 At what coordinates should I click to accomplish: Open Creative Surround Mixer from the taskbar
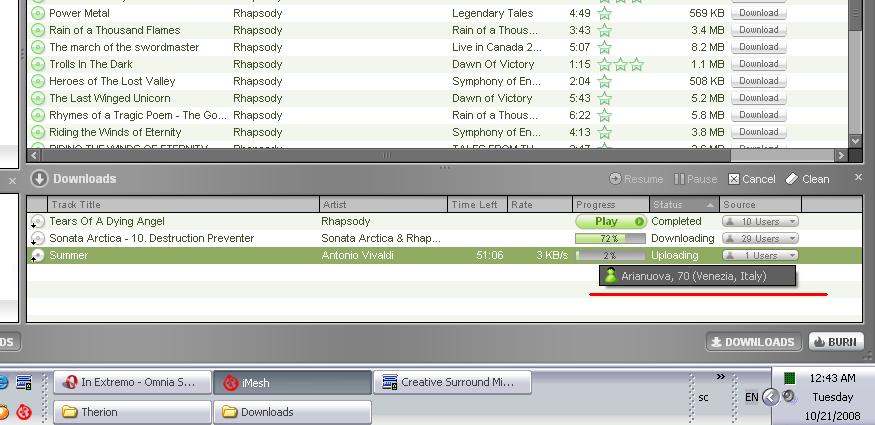click(453, 383)
